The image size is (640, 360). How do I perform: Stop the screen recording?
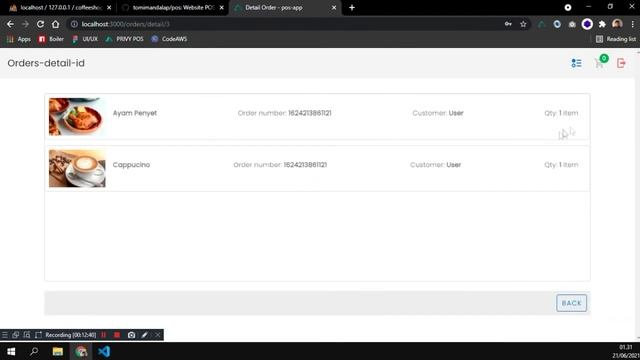[x=117, y=335]
